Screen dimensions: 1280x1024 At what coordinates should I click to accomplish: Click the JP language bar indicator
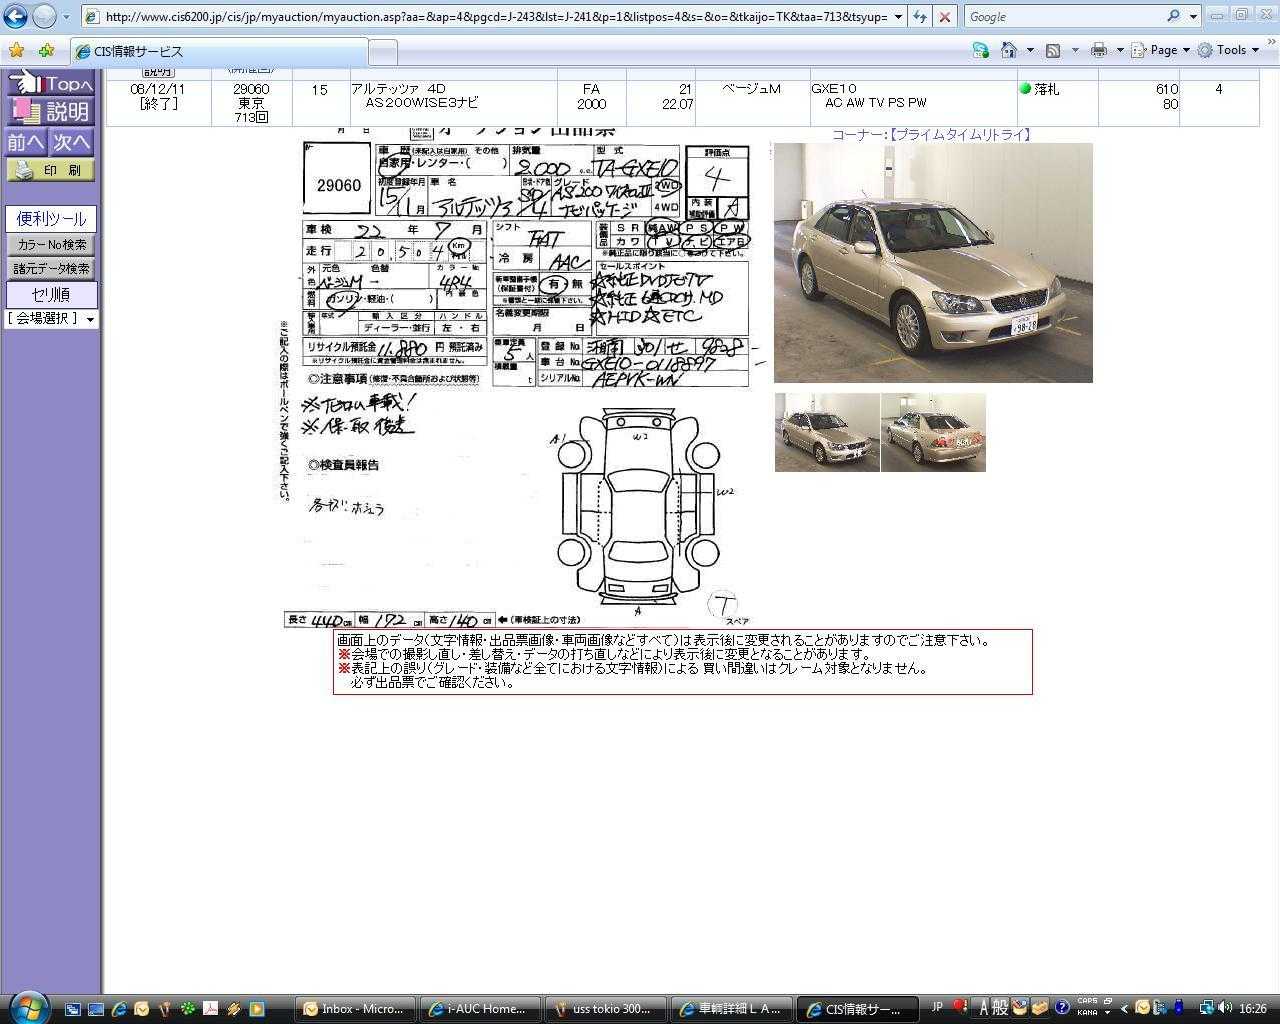(938, 1007)
